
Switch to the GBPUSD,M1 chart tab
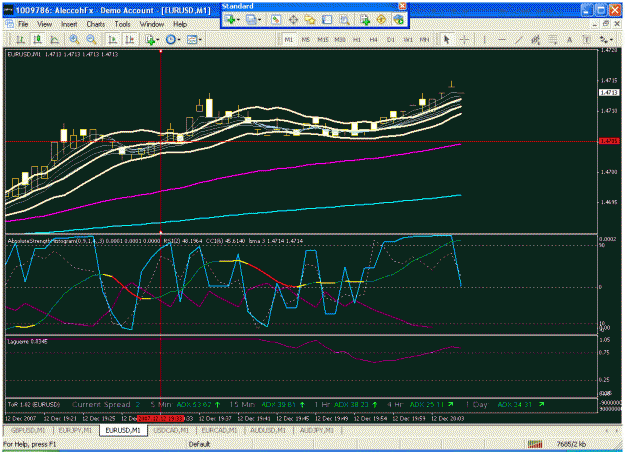point(28,430)
